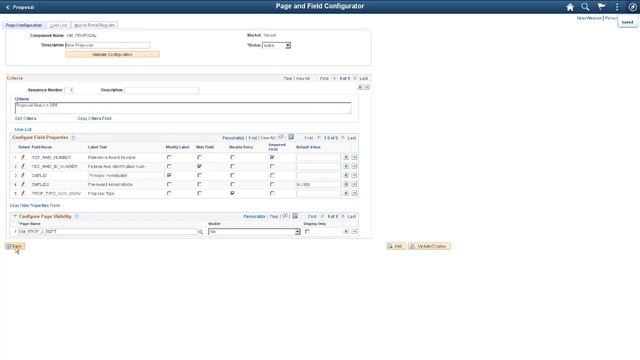This screenshot has width=640, height=360.
Task: Uncheck Disable Entry checkbox in row 5
Action: [x=232, y=193]
